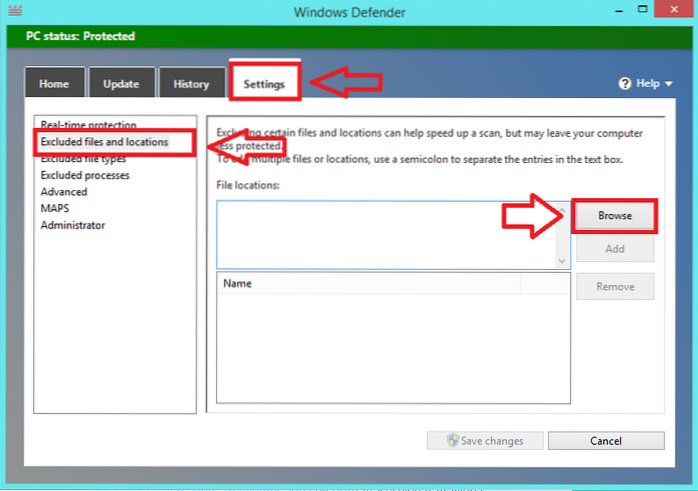Open the Advanced settings section
698x491 pixels.
(64, 192)
